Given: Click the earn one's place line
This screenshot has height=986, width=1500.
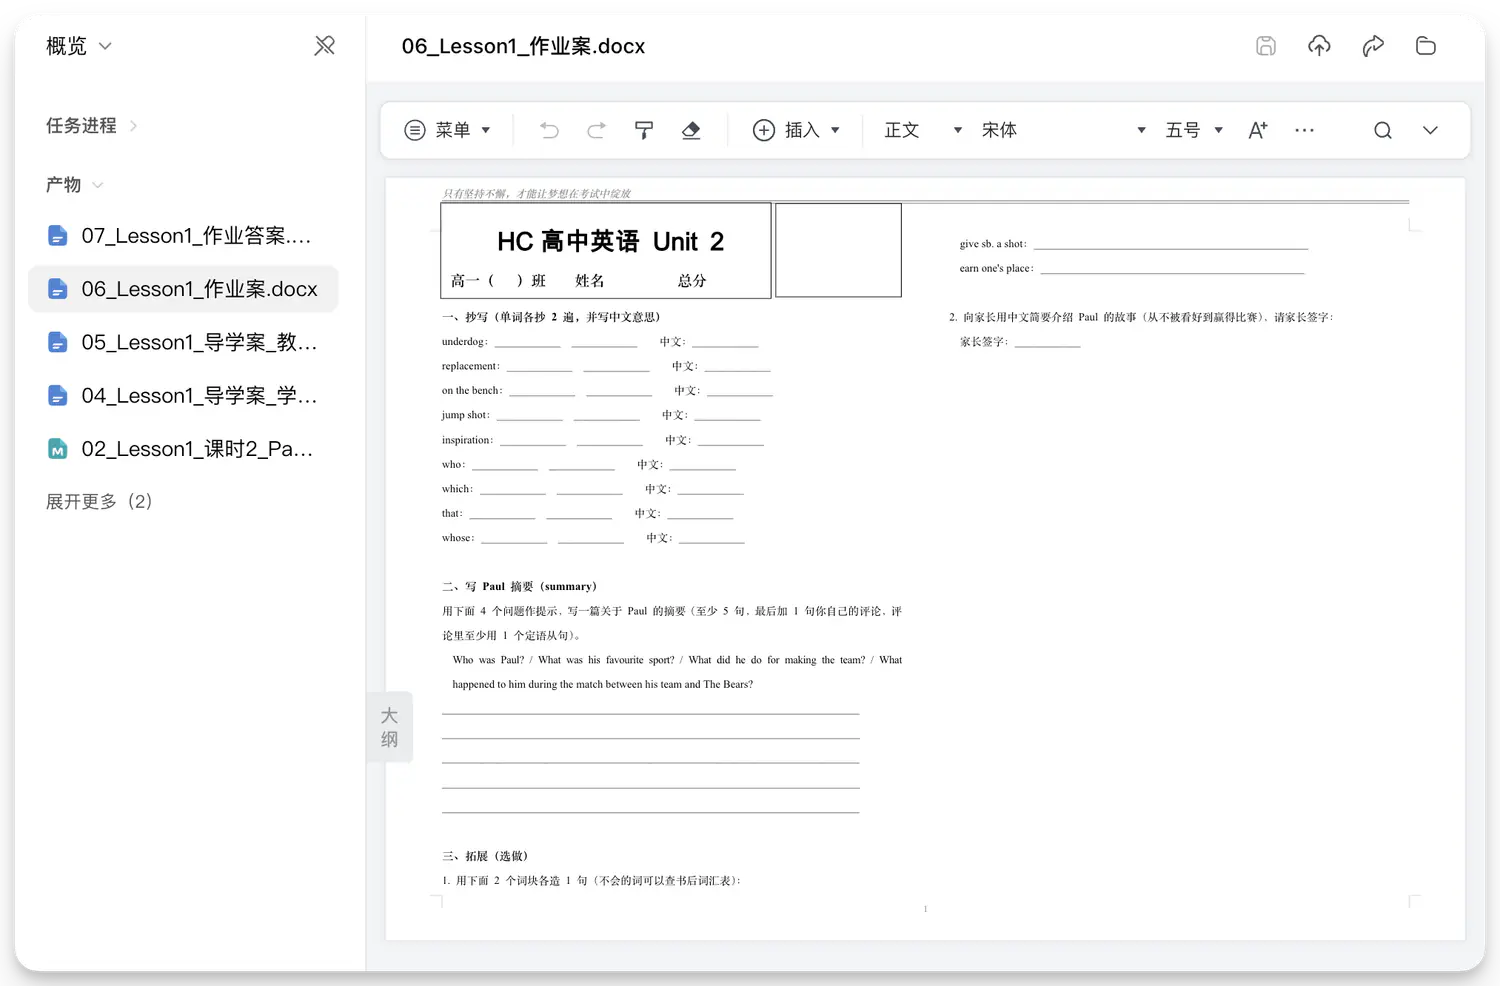Looking at the screenshot, I should point(1131,268).
